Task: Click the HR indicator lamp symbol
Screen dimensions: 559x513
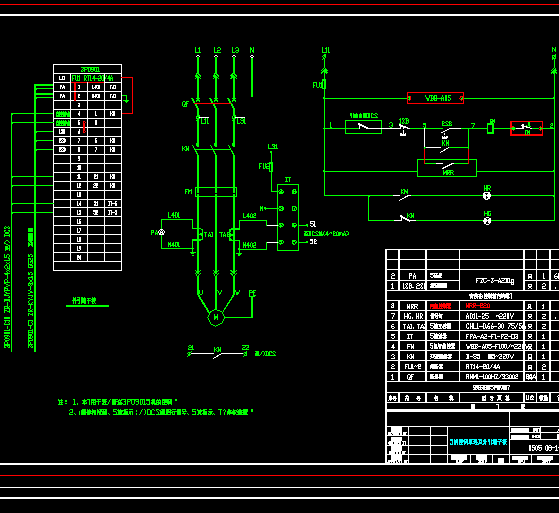Action: [x=487, y=195]
